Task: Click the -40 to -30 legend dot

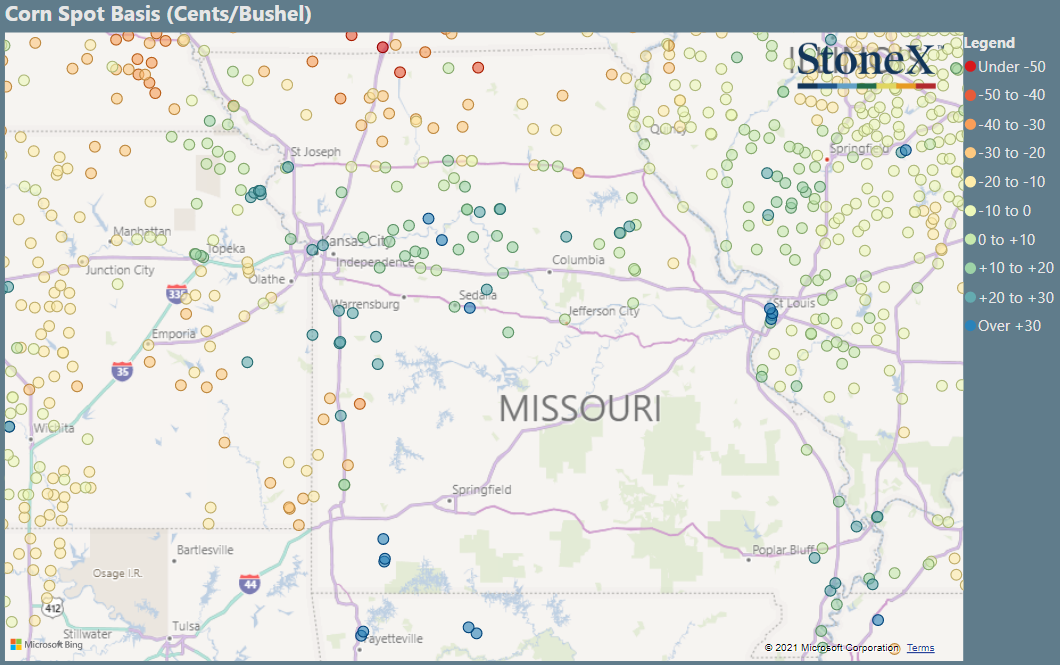Action: tap(970, 124)
